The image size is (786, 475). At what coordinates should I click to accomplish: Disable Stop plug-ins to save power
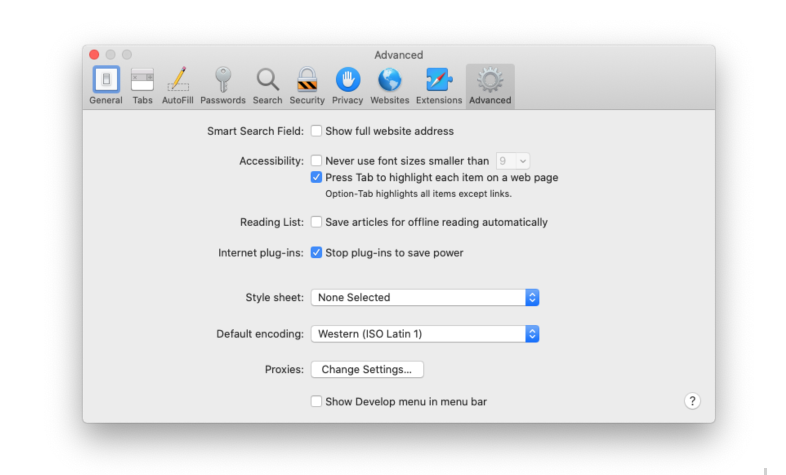316,253
